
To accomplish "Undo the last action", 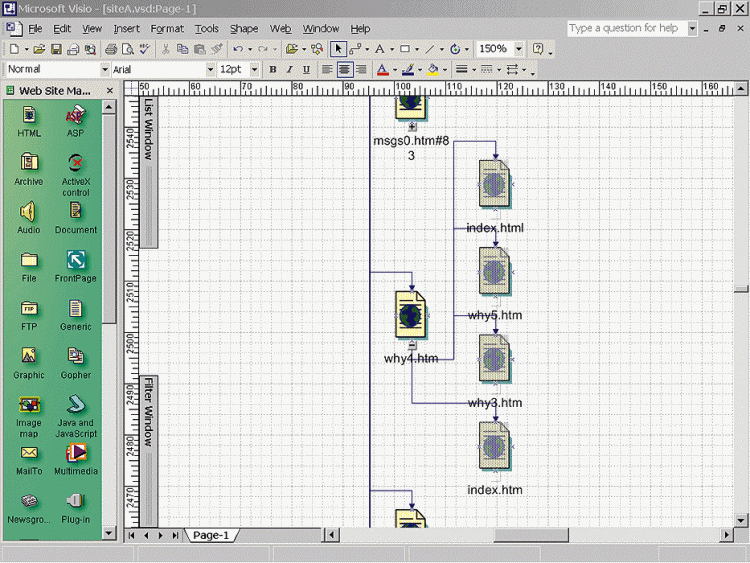I will coord(238,49).
